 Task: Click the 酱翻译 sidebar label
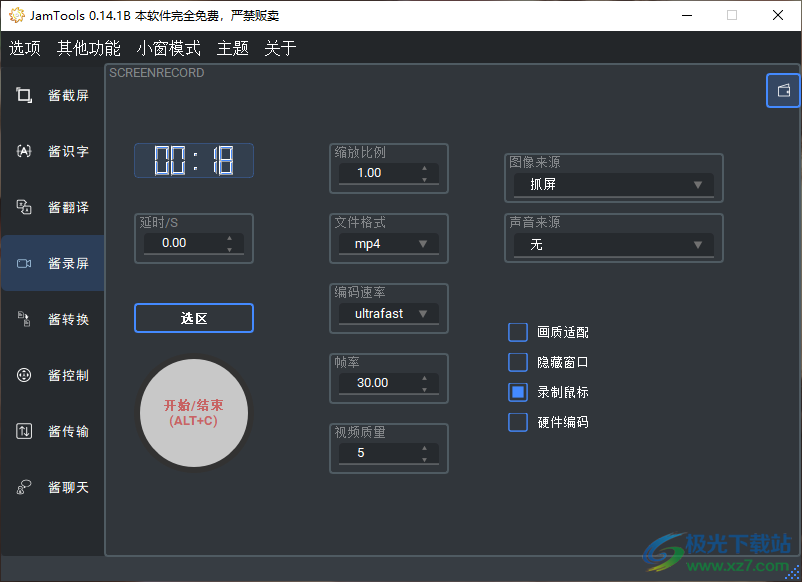pyautogui.click(x=68, y=207)
